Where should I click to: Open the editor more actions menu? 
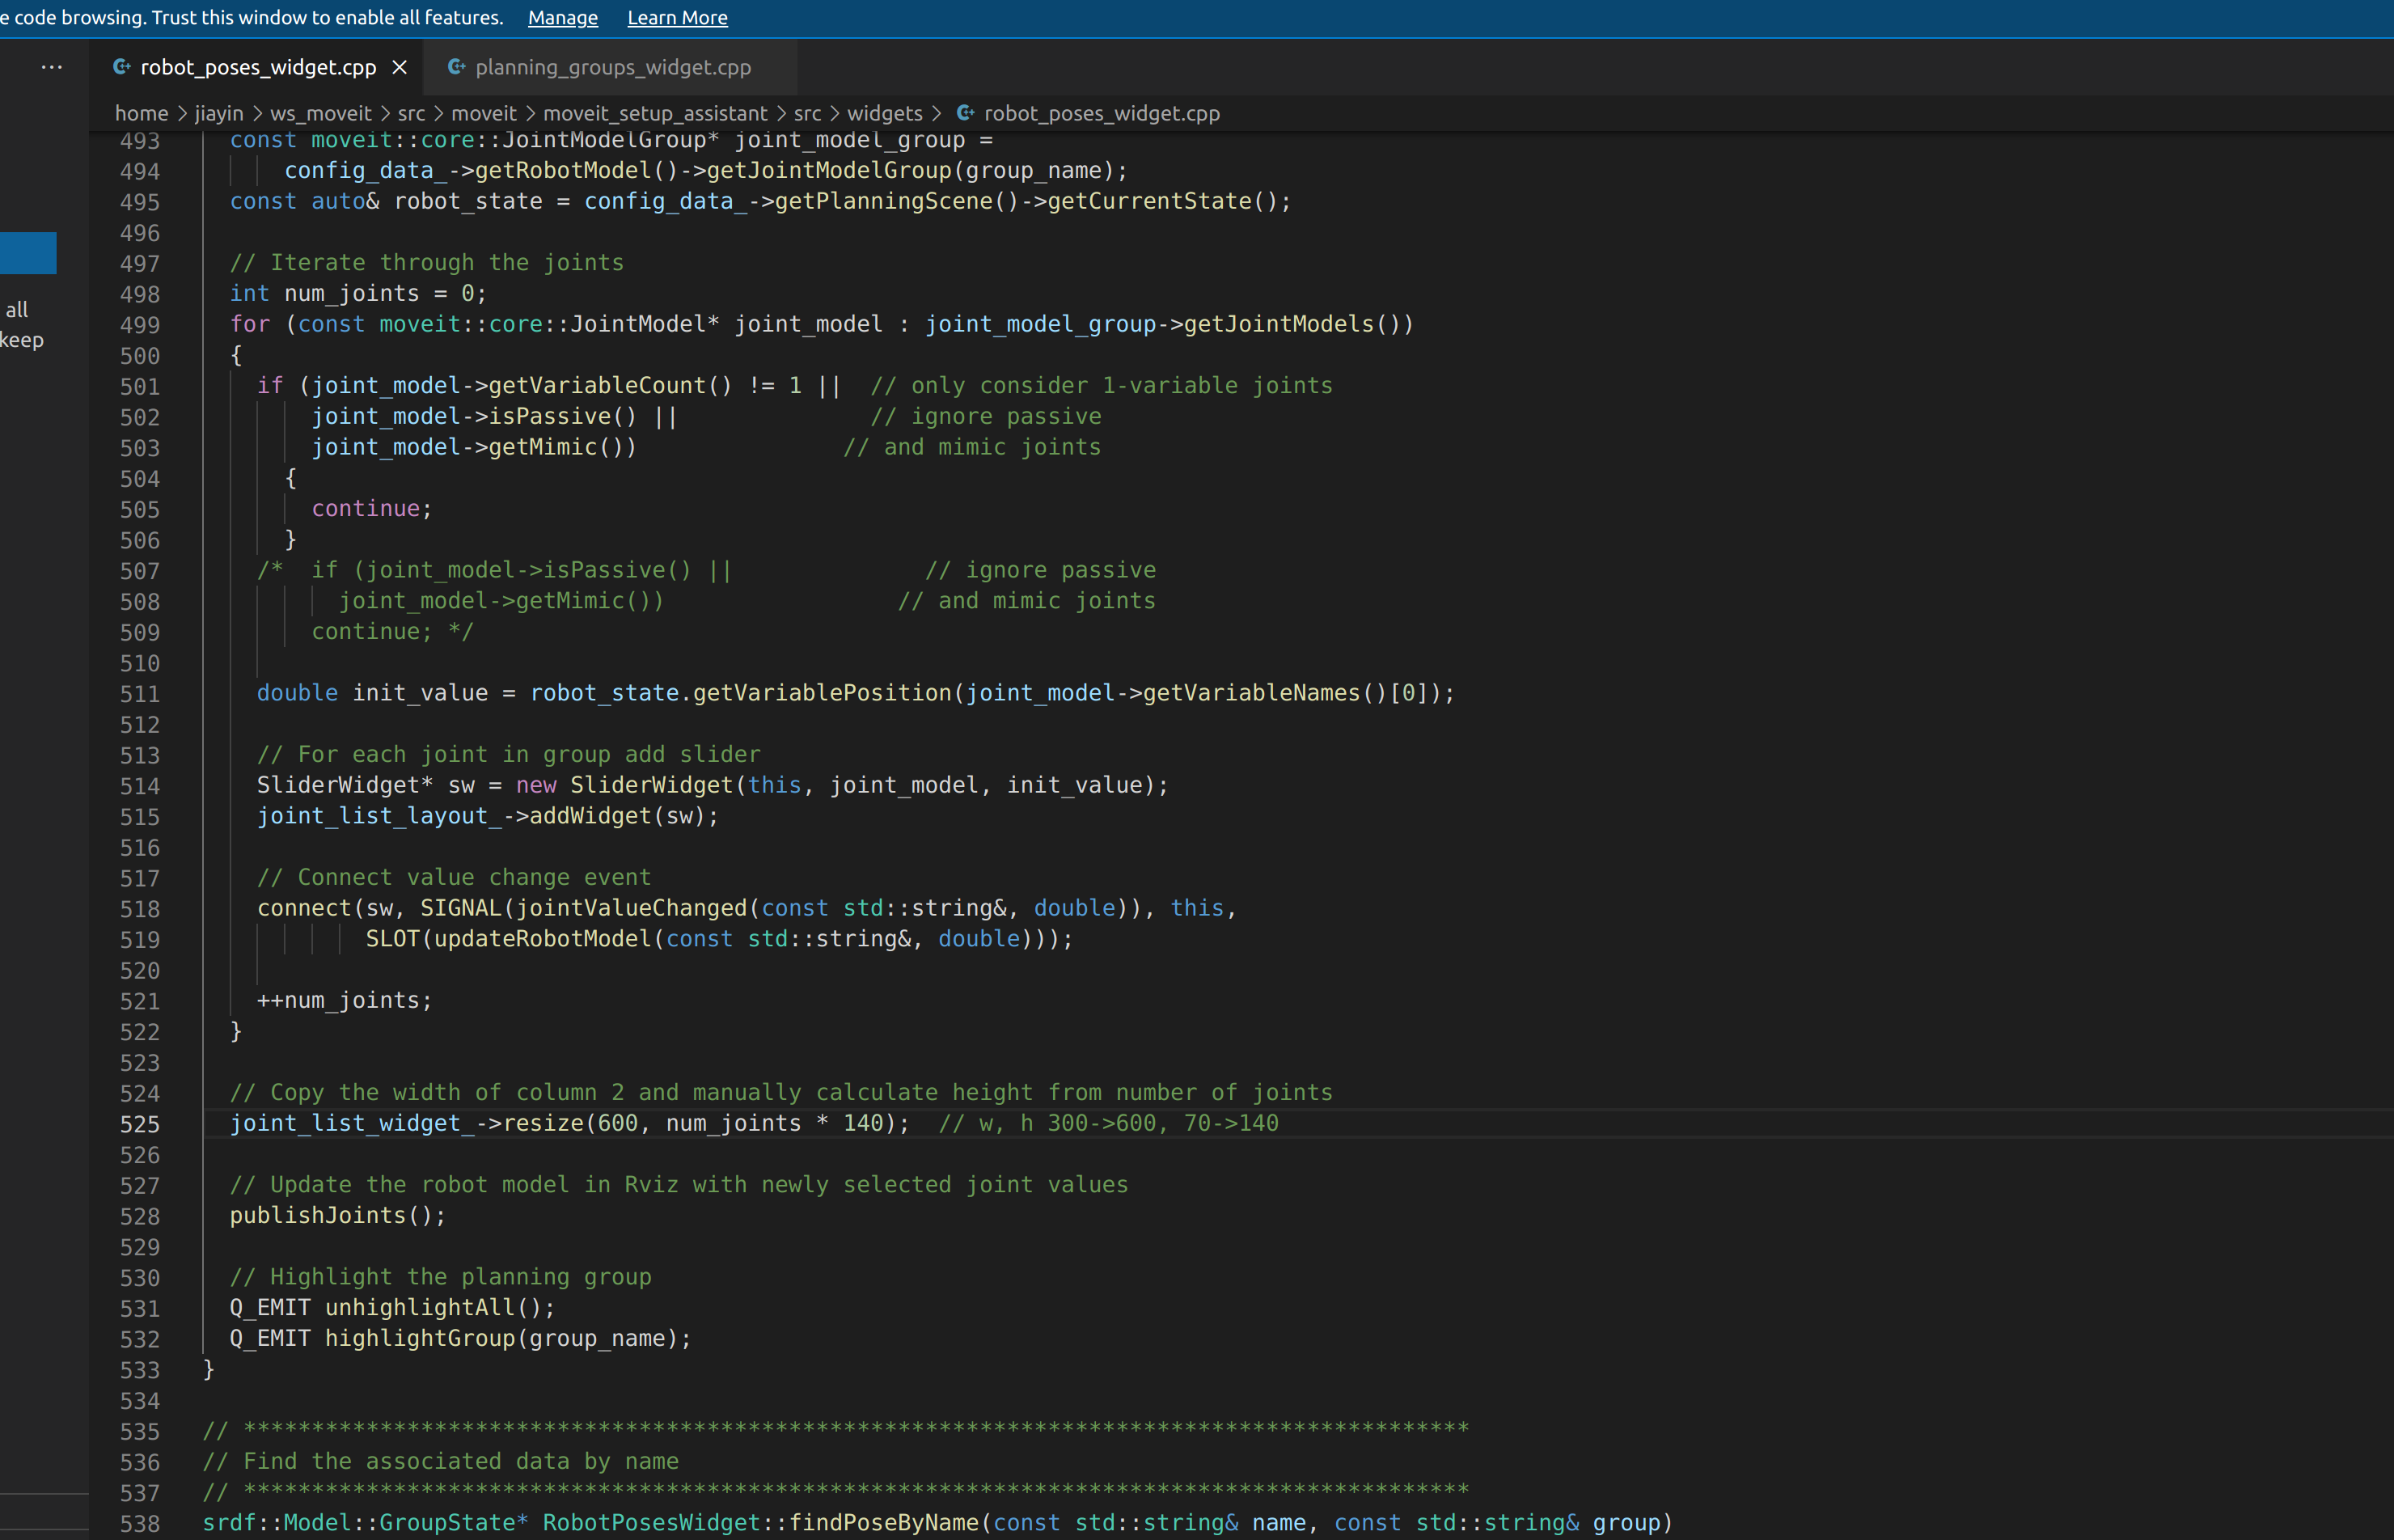(53, 67)
